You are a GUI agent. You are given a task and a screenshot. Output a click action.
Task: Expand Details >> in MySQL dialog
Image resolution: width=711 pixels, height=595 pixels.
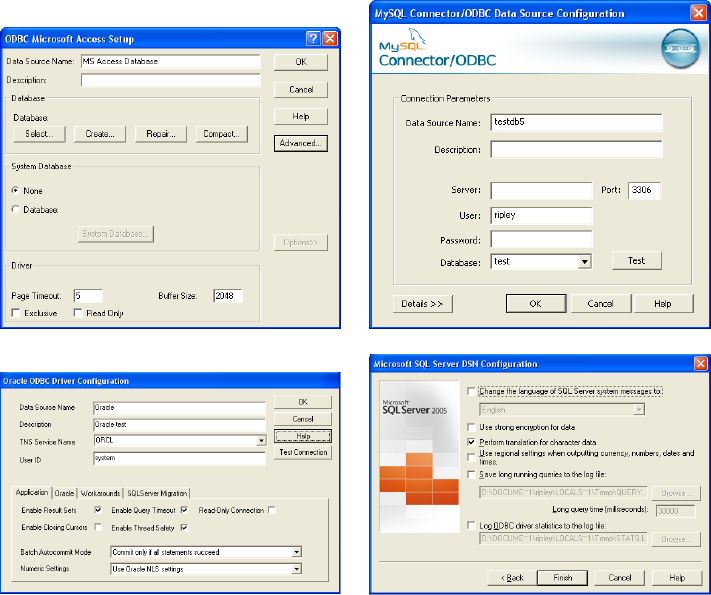coord(423,304)
